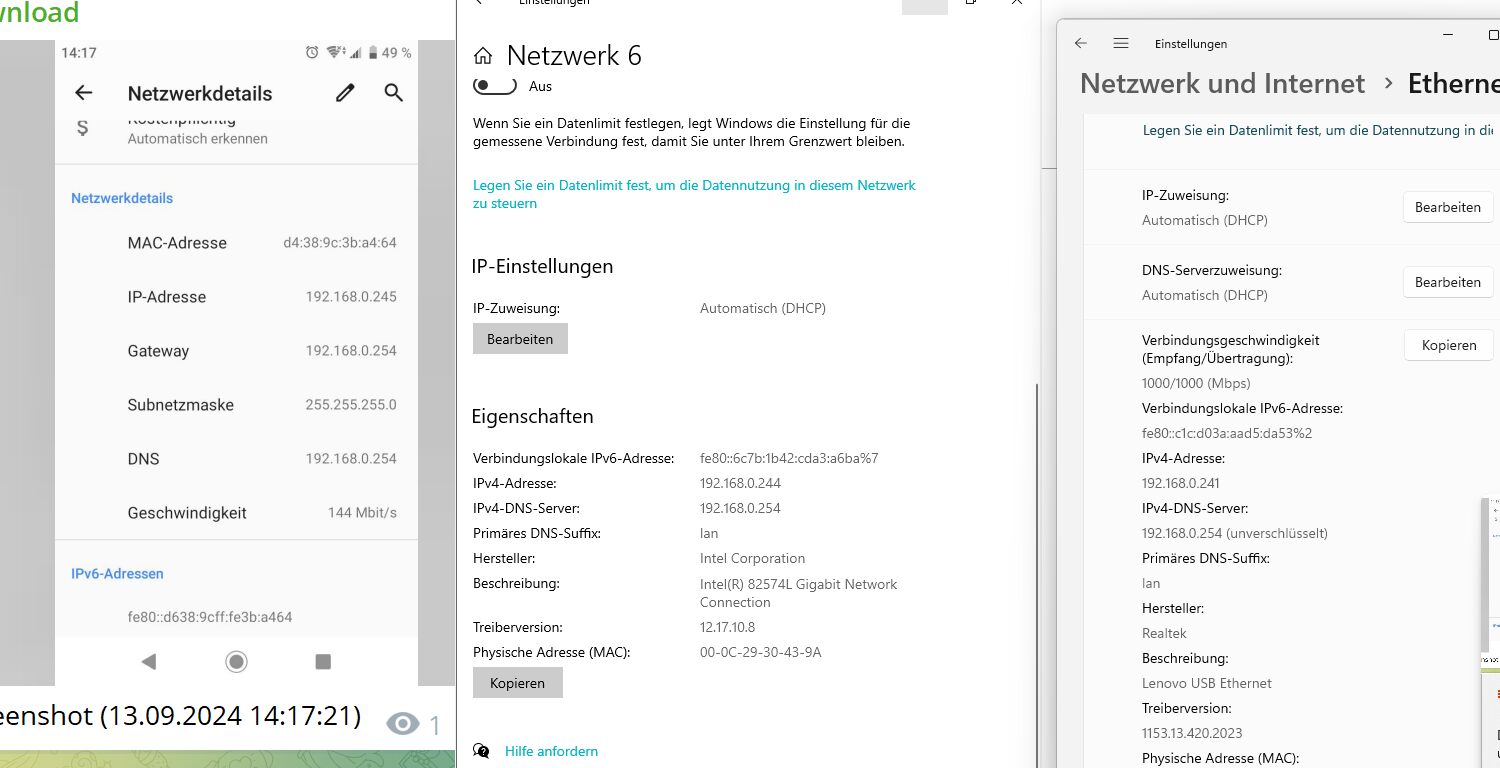Select the IP-Adresse 192.168.0.245 row on phone
This screenshot has width=1500, height=768.
[236, 297]
